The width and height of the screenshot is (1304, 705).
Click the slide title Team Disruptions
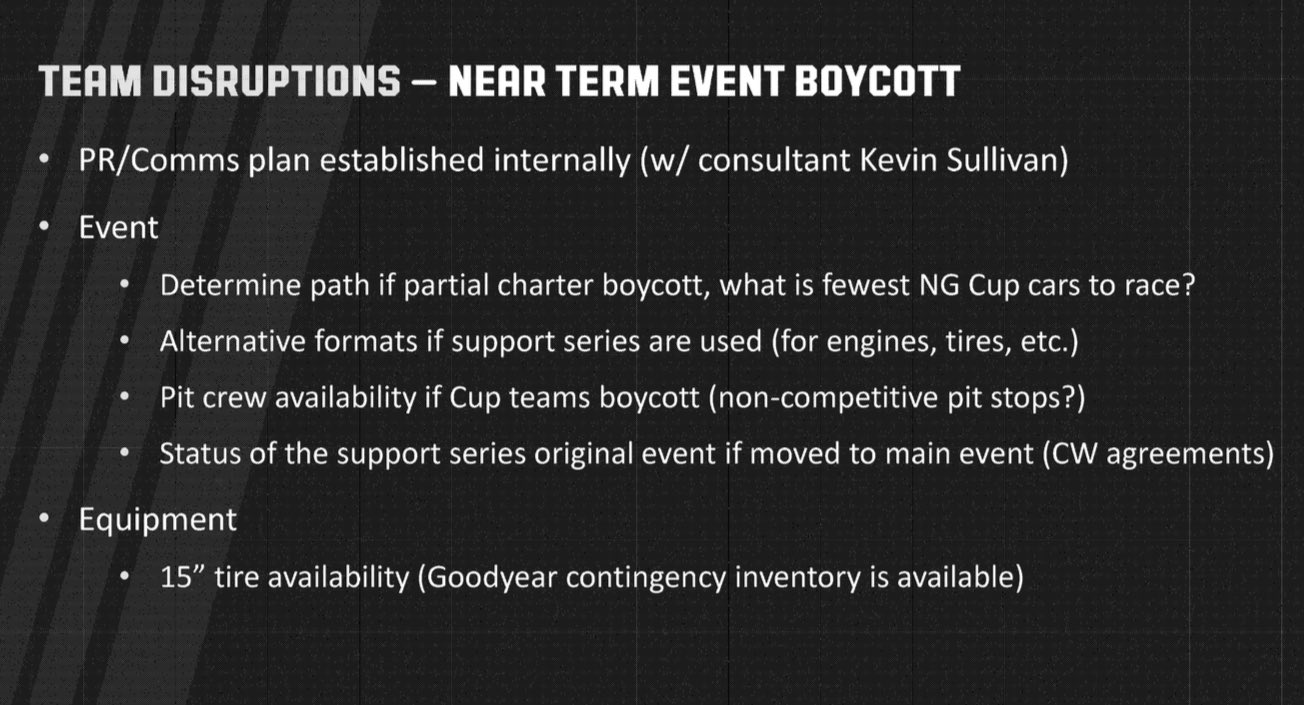pyautogui.click(x=219, y=81)
